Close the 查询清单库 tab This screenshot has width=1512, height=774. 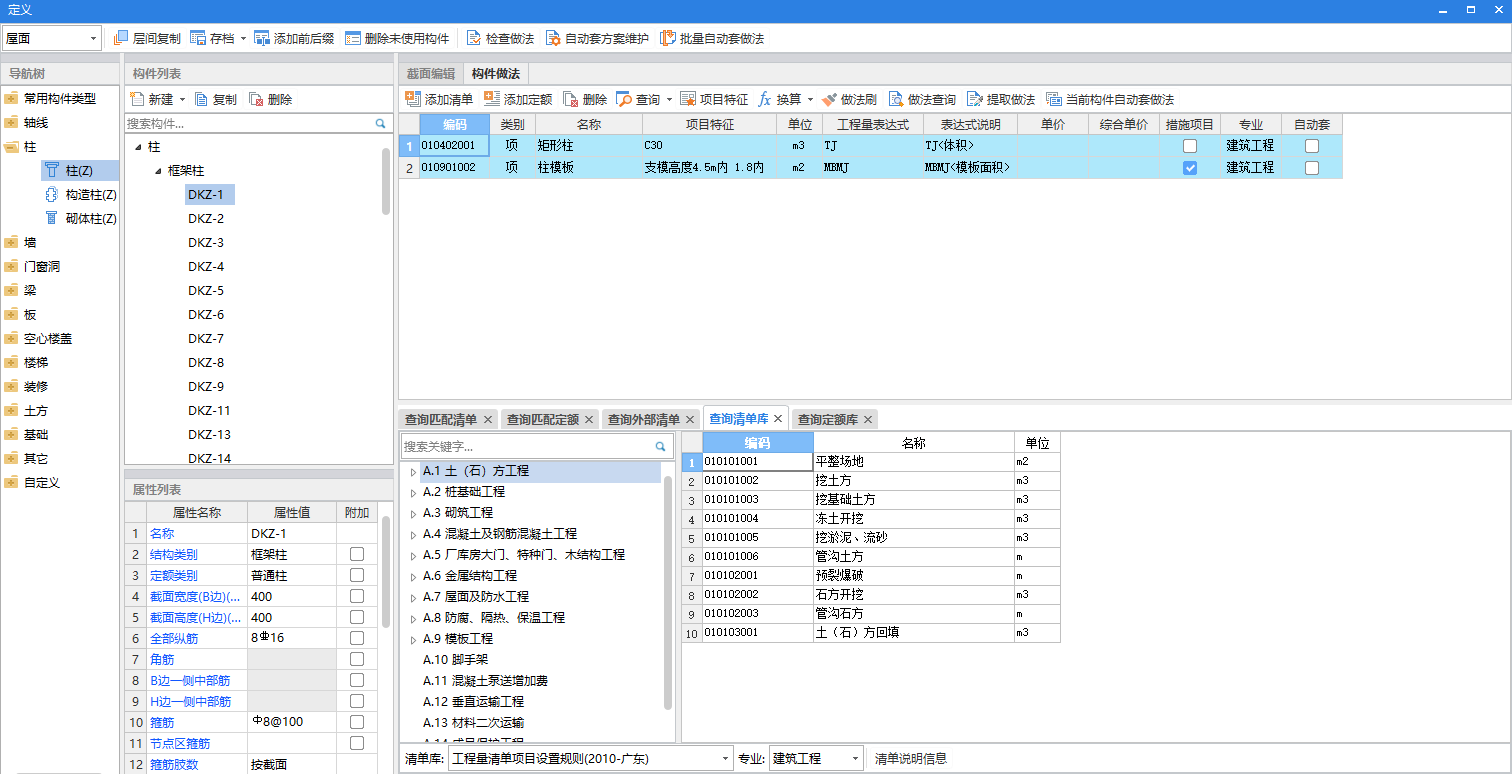[x=777, y=419]
